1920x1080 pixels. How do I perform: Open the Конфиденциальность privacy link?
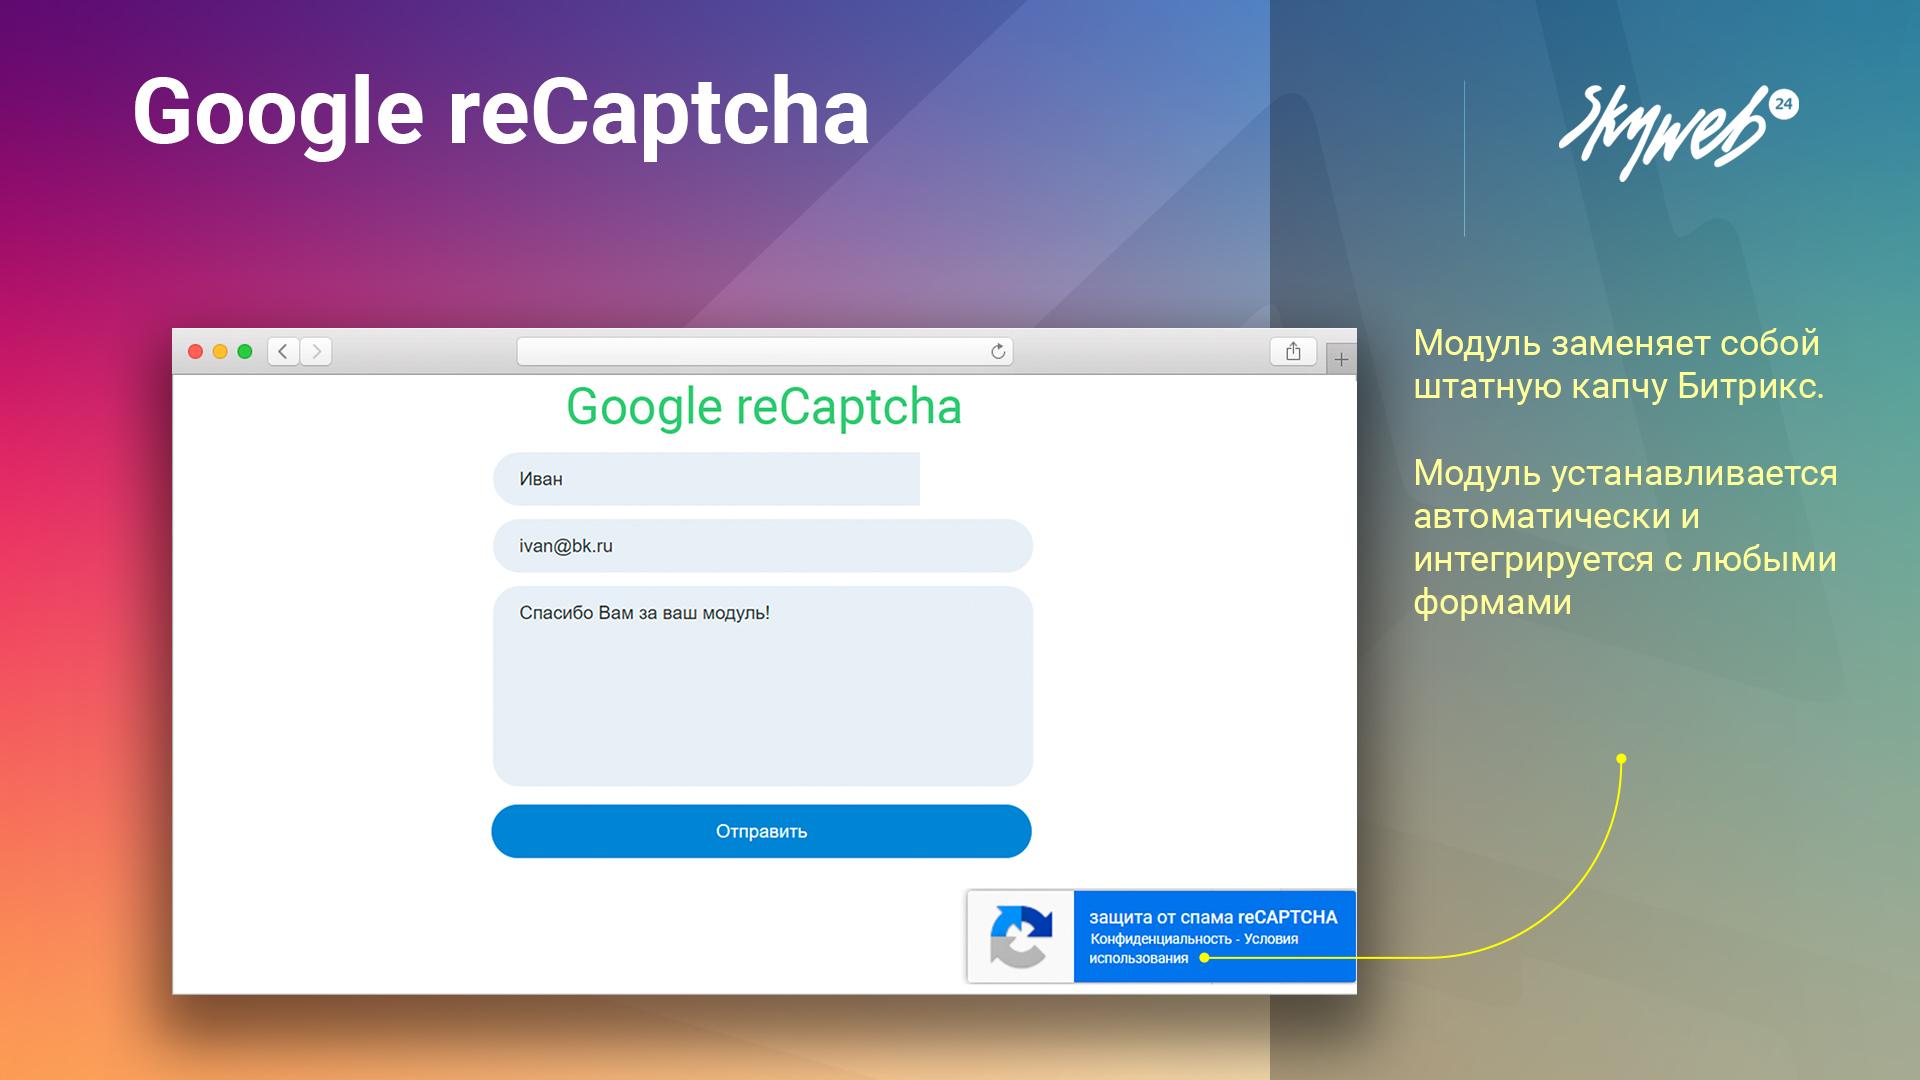pos(1160,939)
